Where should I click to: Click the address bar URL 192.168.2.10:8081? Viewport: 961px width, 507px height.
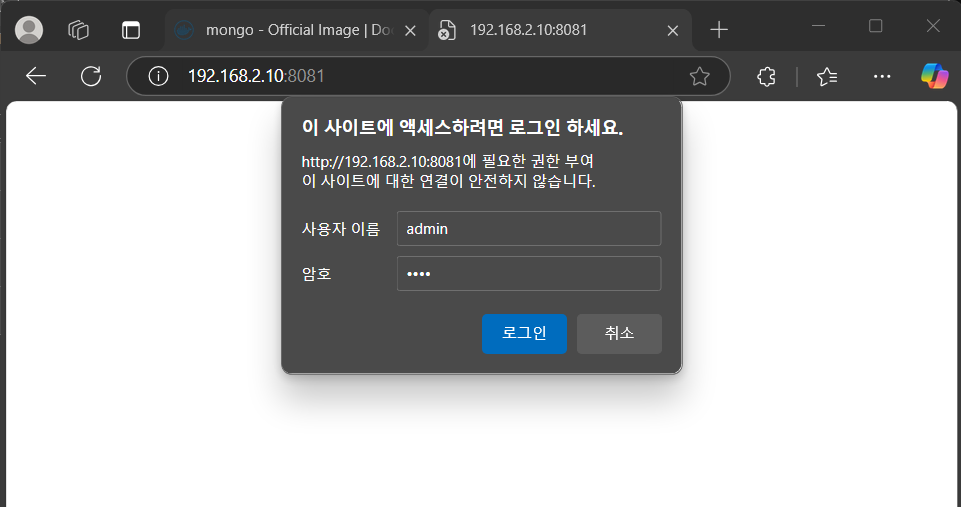[256, 76]
